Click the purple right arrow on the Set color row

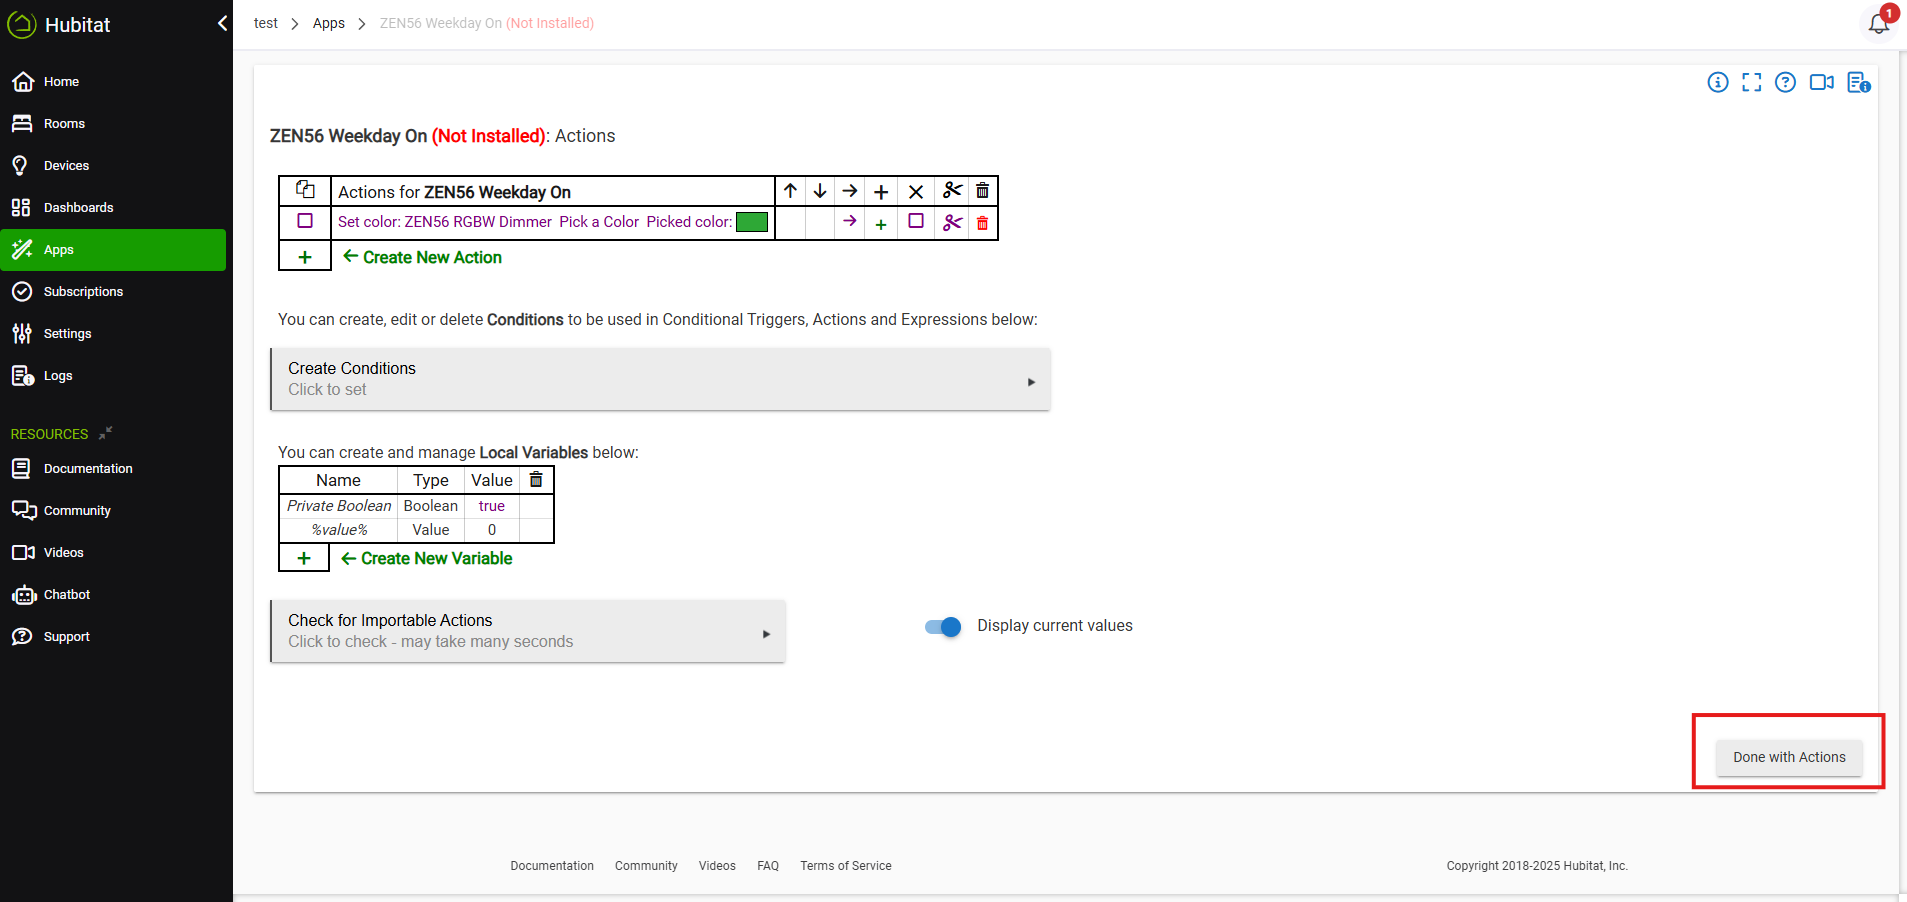coord(850,221)
